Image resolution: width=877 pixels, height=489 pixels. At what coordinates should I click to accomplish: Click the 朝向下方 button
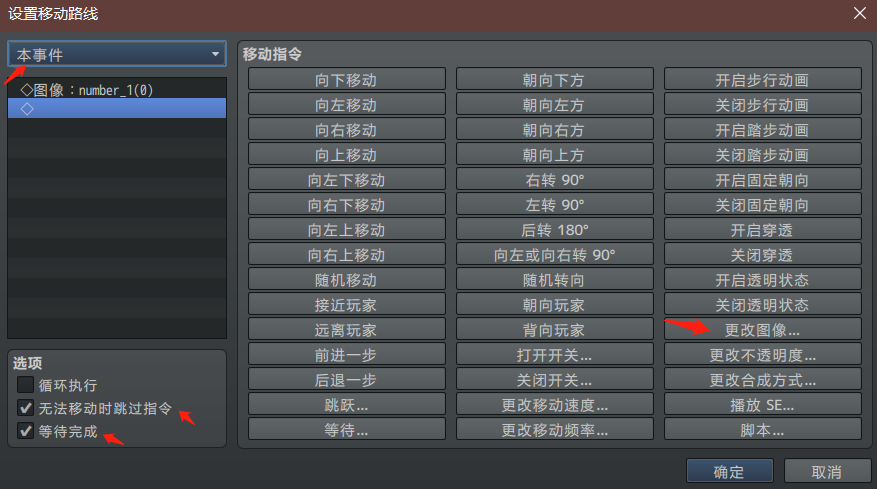click(555, 79)
